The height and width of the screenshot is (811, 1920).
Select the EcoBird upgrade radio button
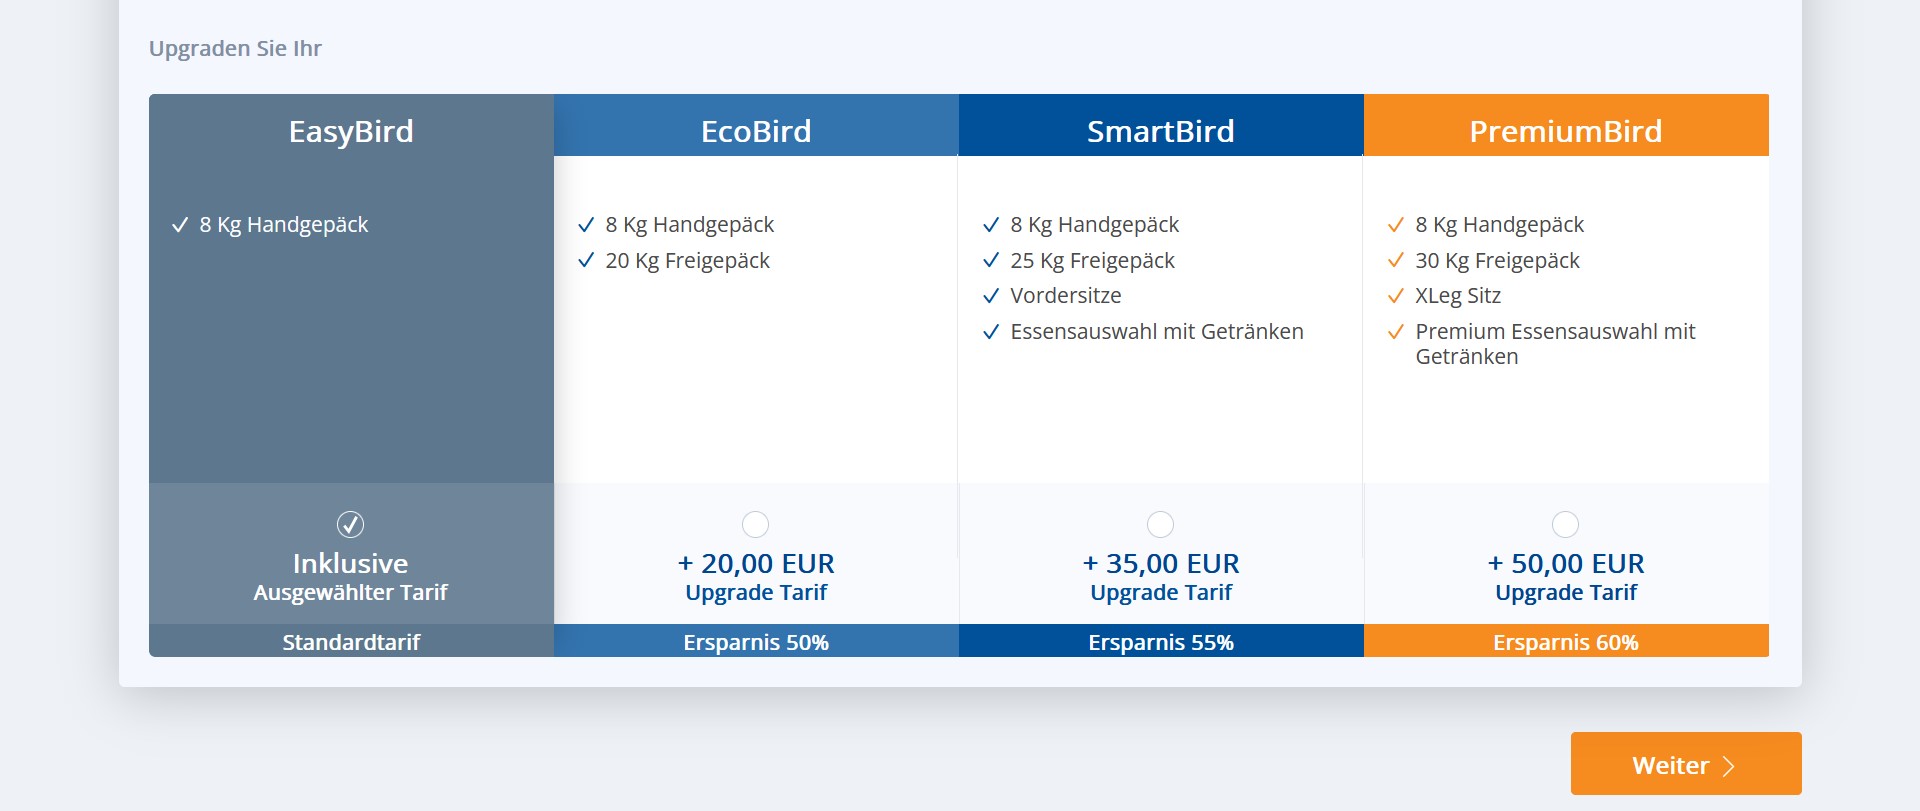755,524
